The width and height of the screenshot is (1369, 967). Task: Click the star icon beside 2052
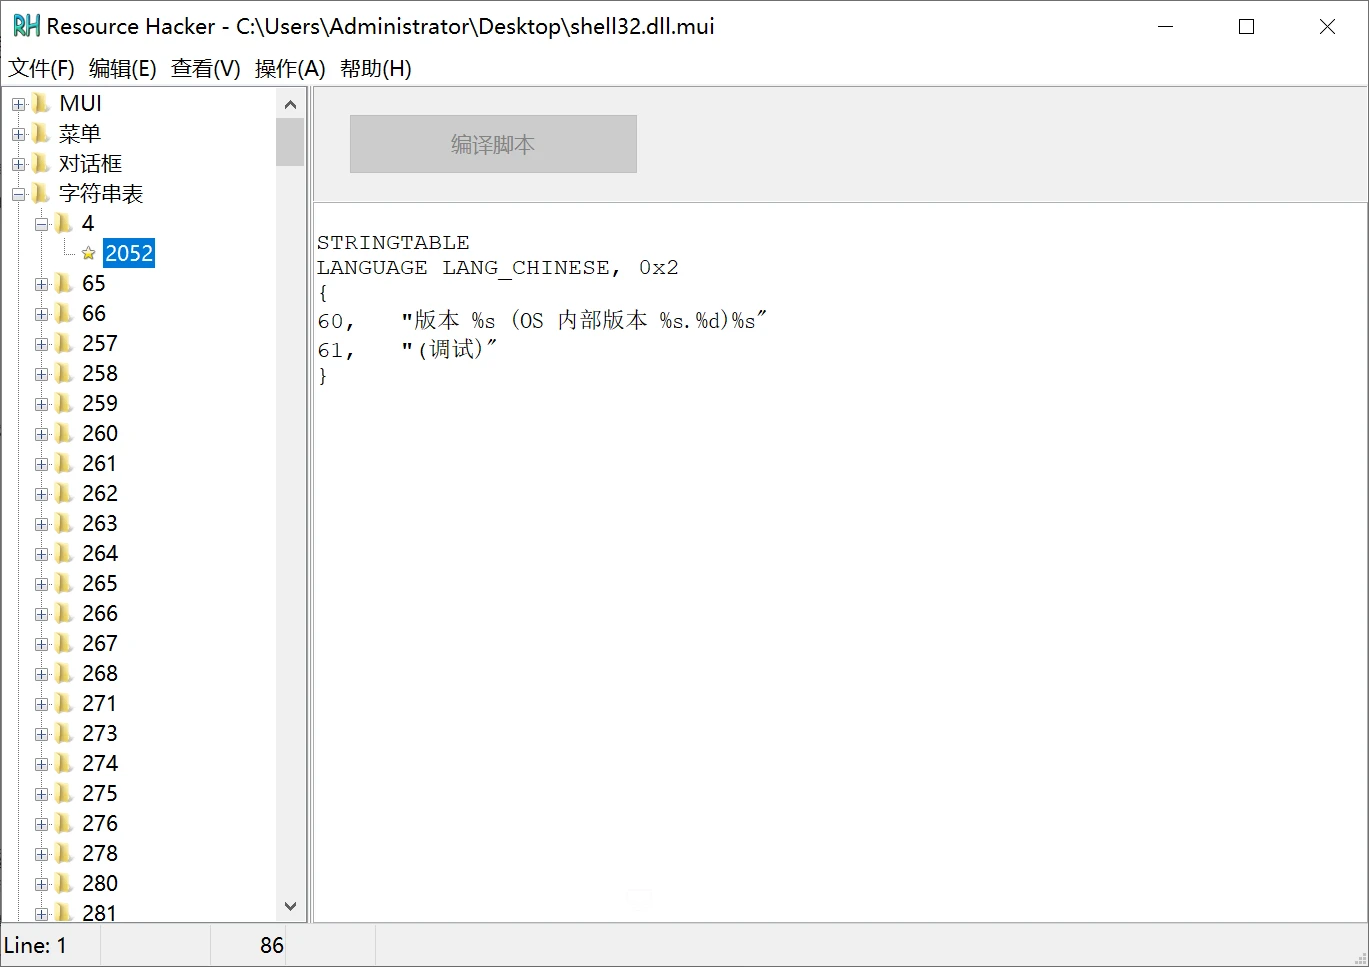point(88,254)
